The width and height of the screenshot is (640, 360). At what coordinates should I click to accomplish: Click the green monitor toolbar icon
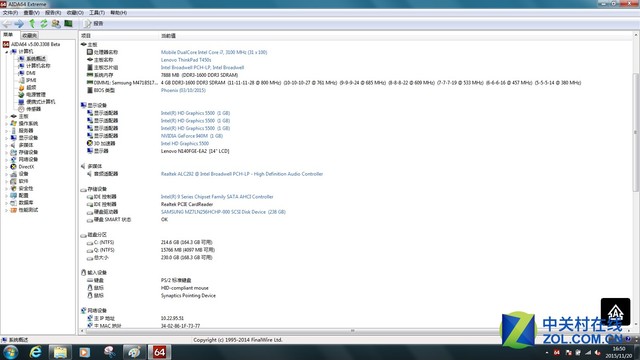click(x=68, y=24)
